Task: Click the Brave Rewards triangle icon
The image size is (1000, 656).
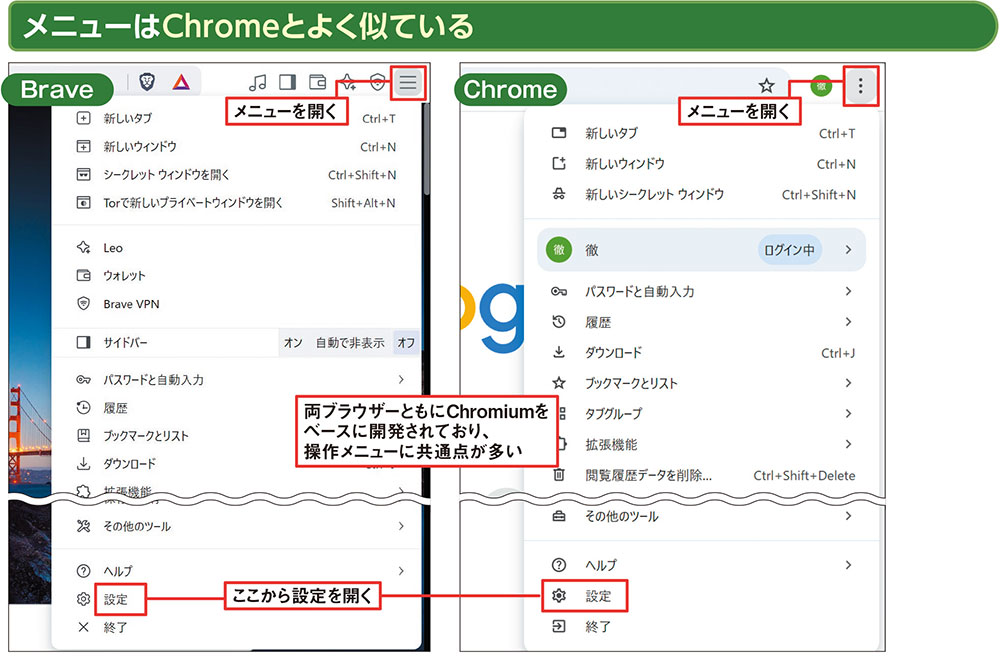Action: tap(180, 83)
